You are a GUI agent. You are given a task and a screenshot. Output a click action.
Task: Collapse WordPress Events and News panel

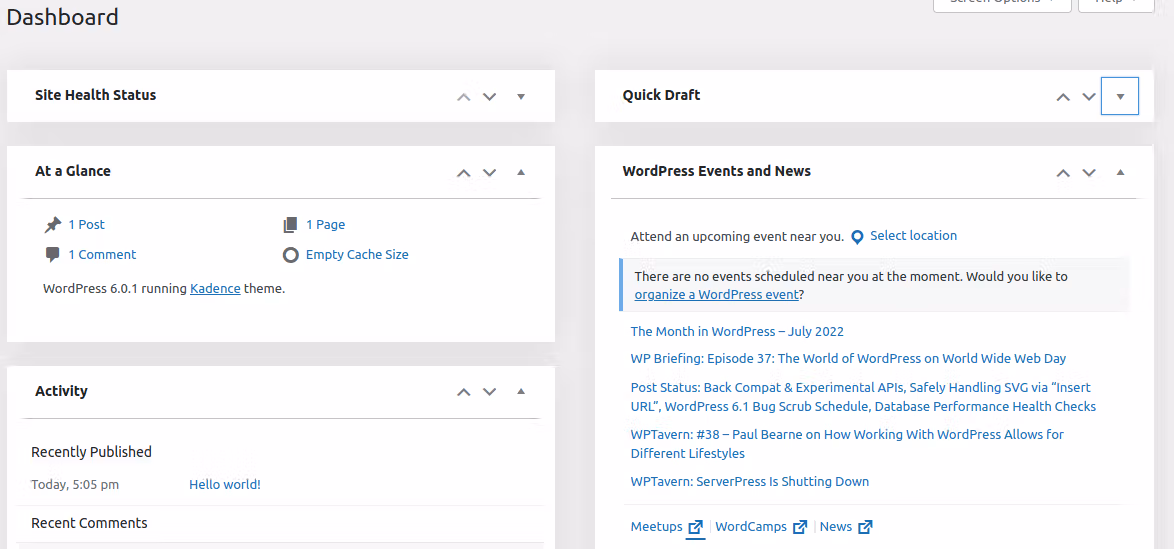tap(1120, 172)
